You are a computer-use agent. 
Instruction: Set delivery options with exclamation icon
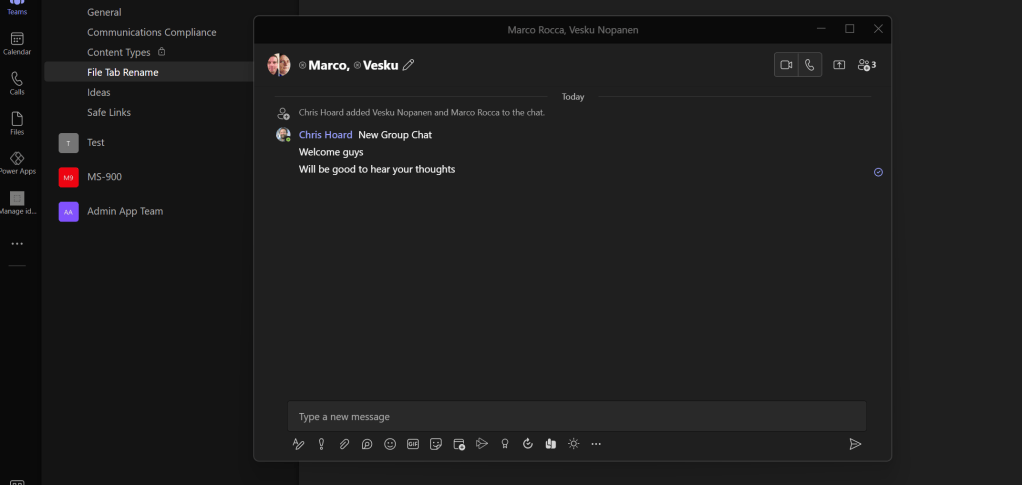click(321, 444)
